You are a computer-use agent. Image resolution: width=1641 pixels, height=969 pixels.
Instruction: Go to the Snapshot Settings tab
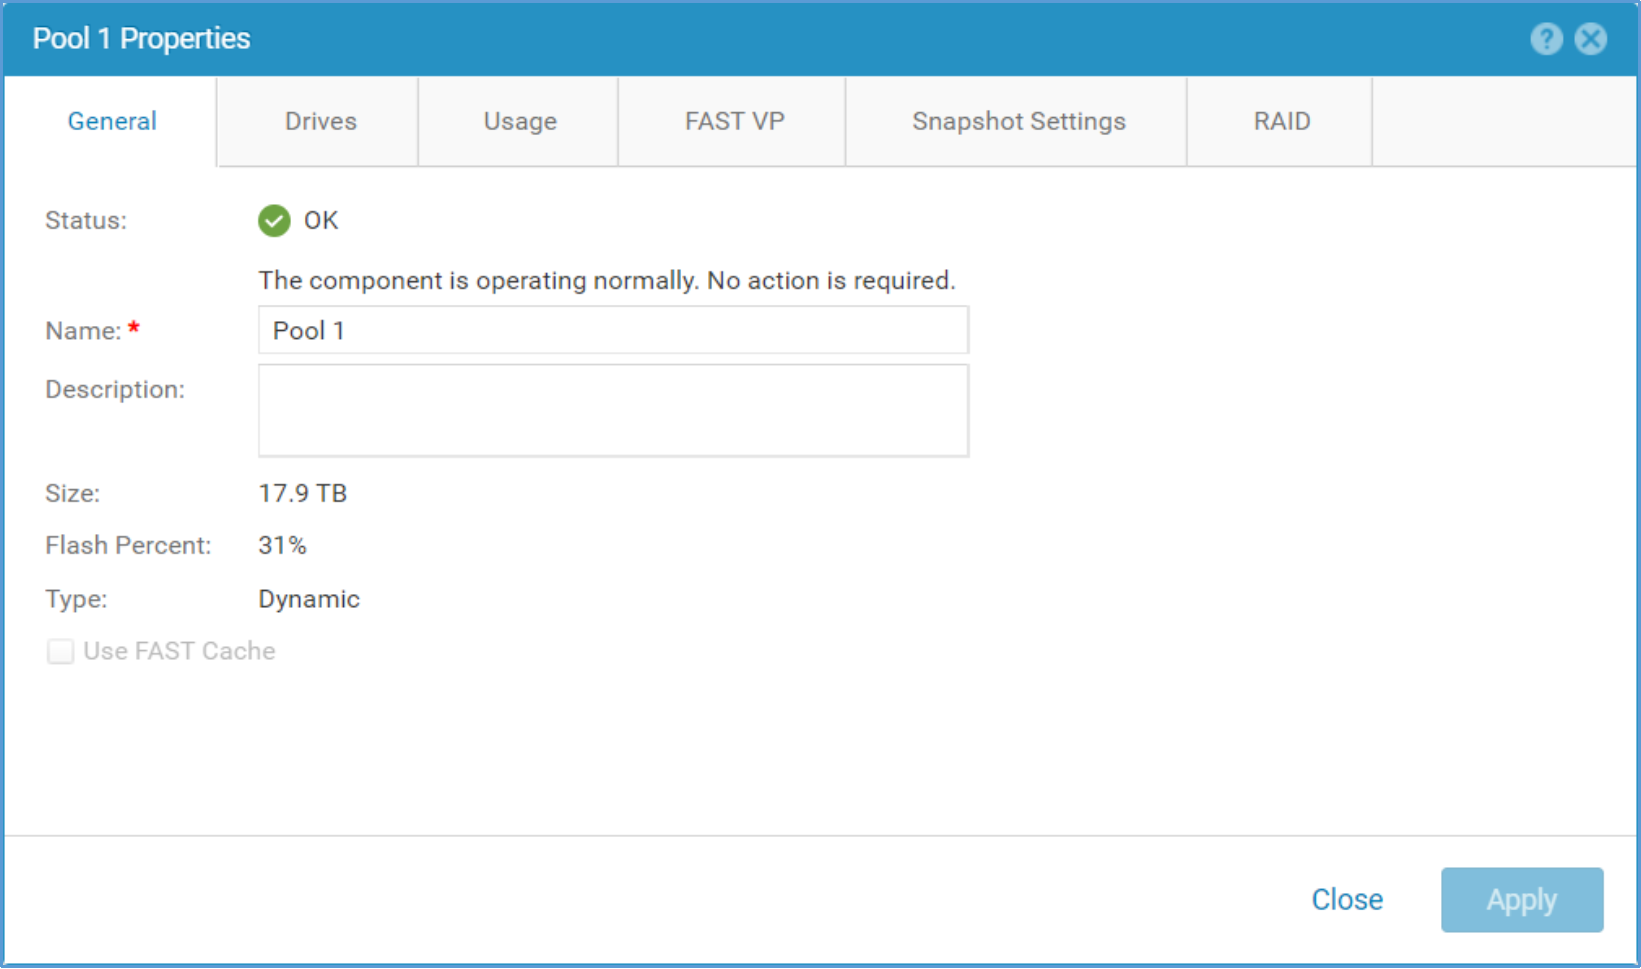(x=1018, y=121)
